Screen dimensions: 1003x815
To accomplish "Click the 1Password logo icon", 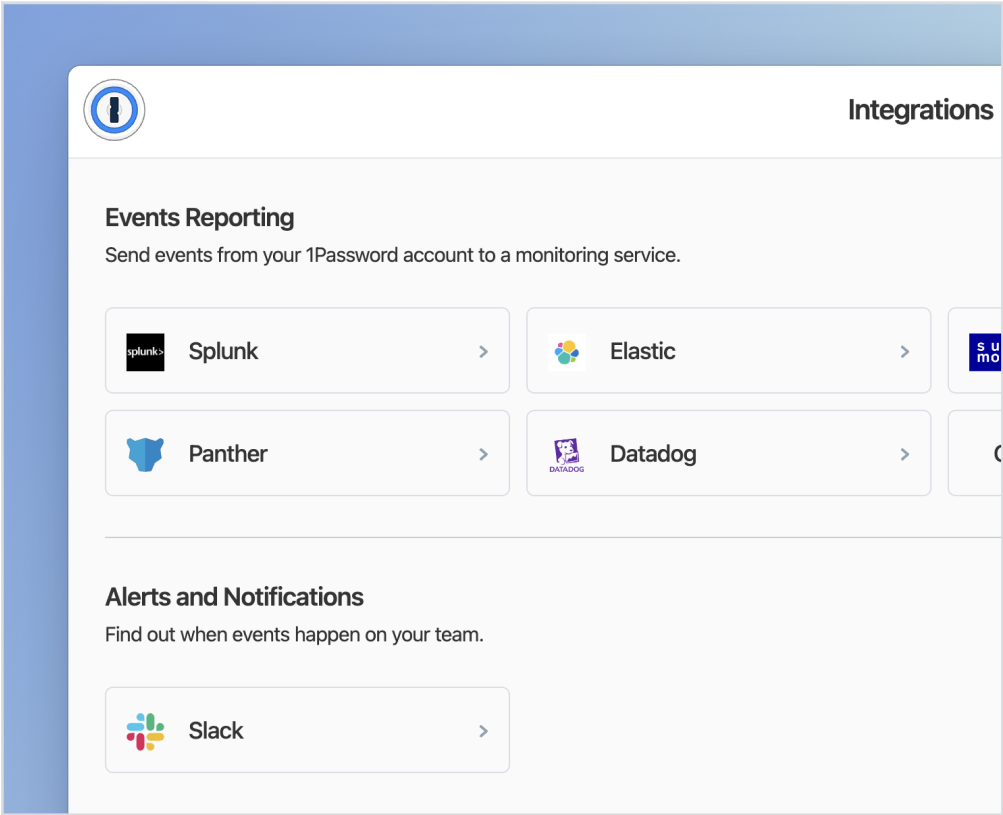I will [x=115, y=110].
